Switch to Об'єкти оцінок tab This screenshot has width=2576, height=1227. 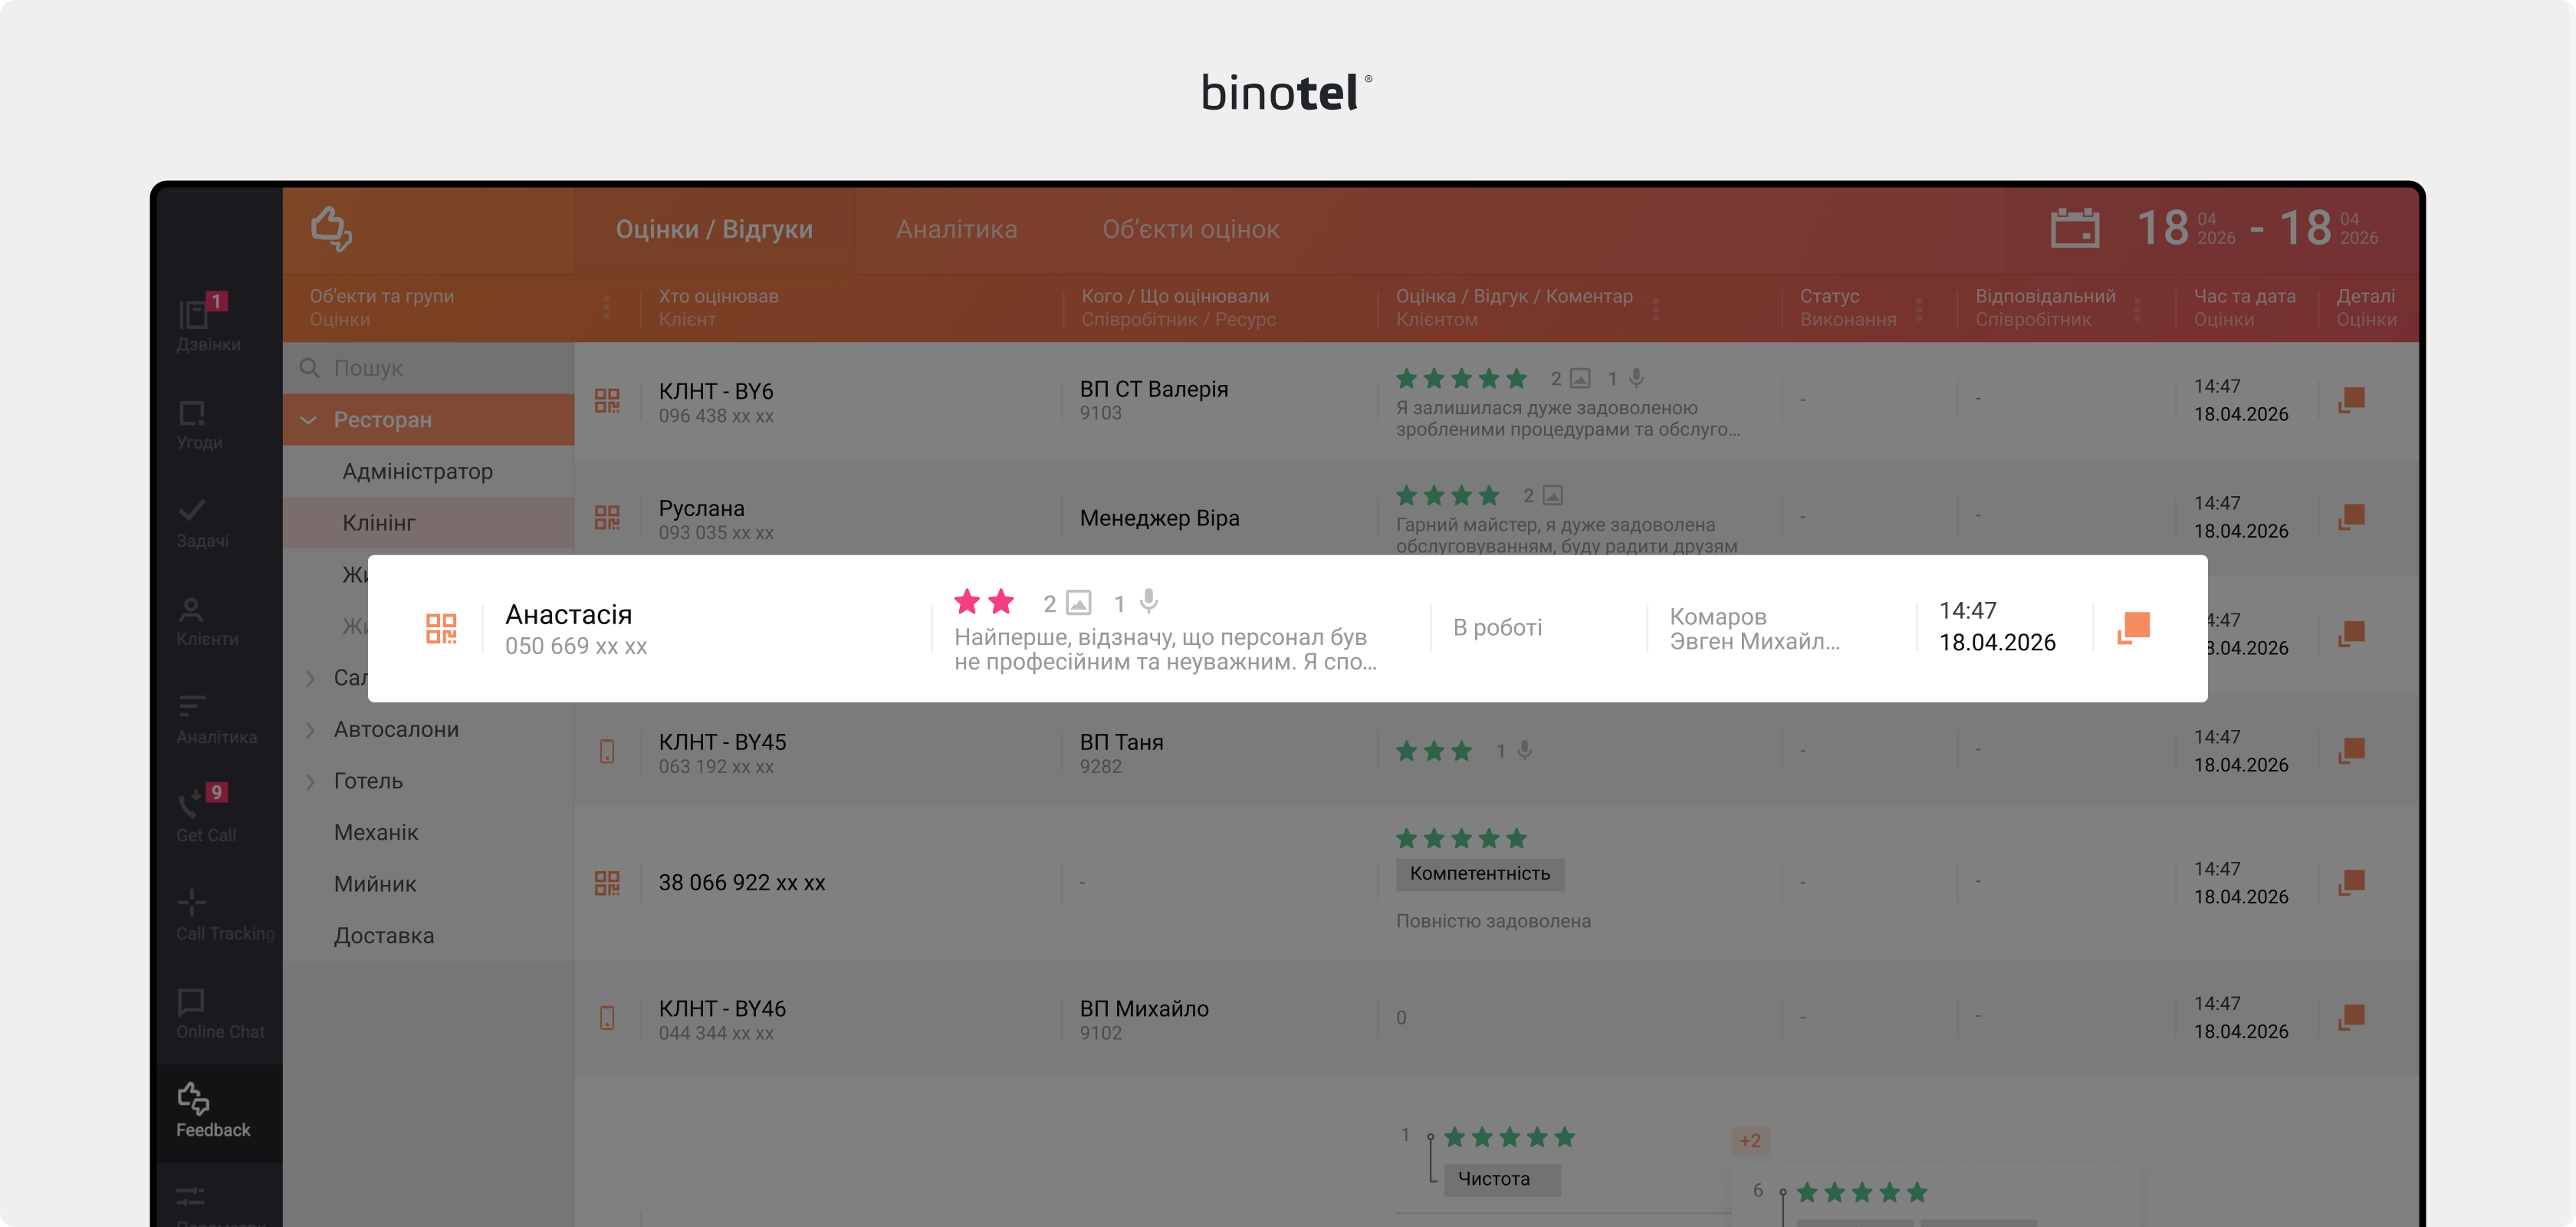1191,229
